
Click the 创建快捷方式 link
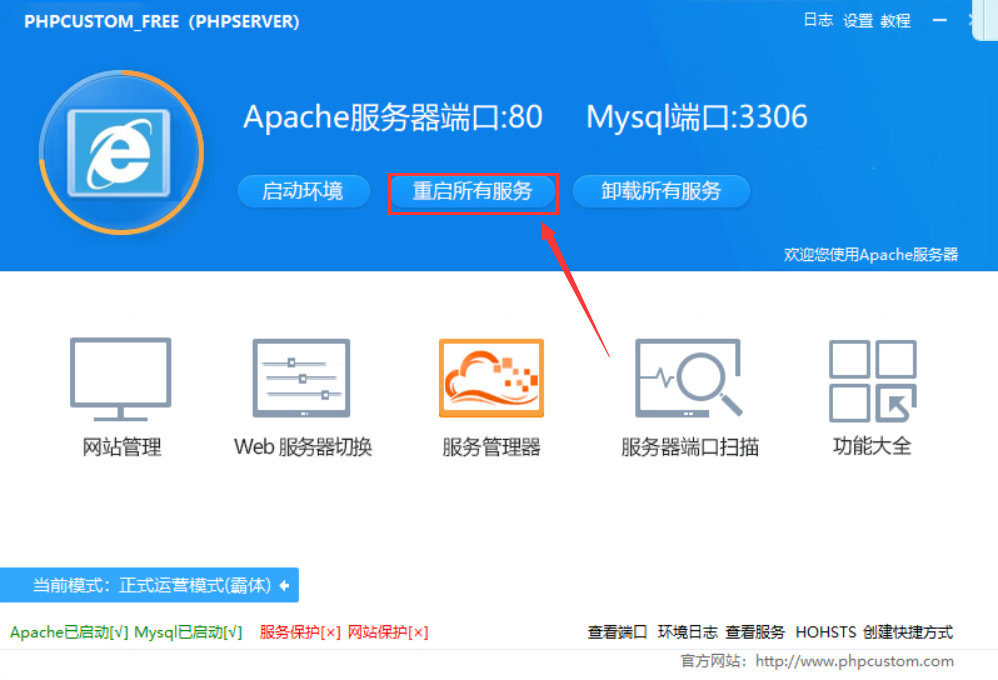(x=908, y=632)
